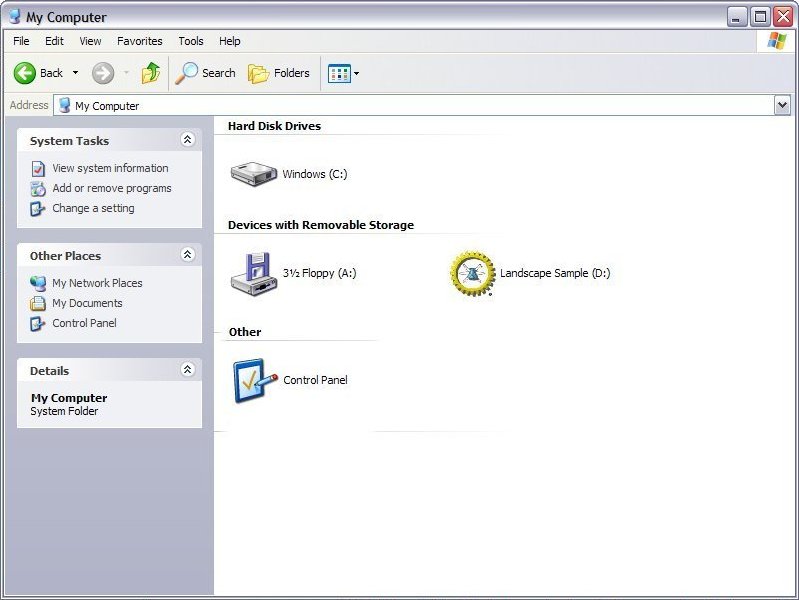Open the Search magnifier tool
The height and width of the screenshot is (600, 799).
tap(205, 73)
